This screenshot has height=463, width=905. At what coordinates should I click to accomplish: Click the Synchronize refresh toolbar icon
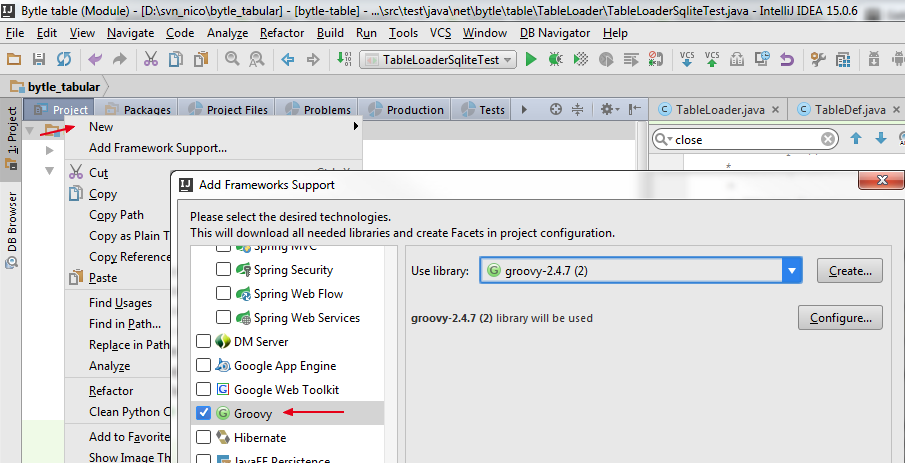coord(63,60)
